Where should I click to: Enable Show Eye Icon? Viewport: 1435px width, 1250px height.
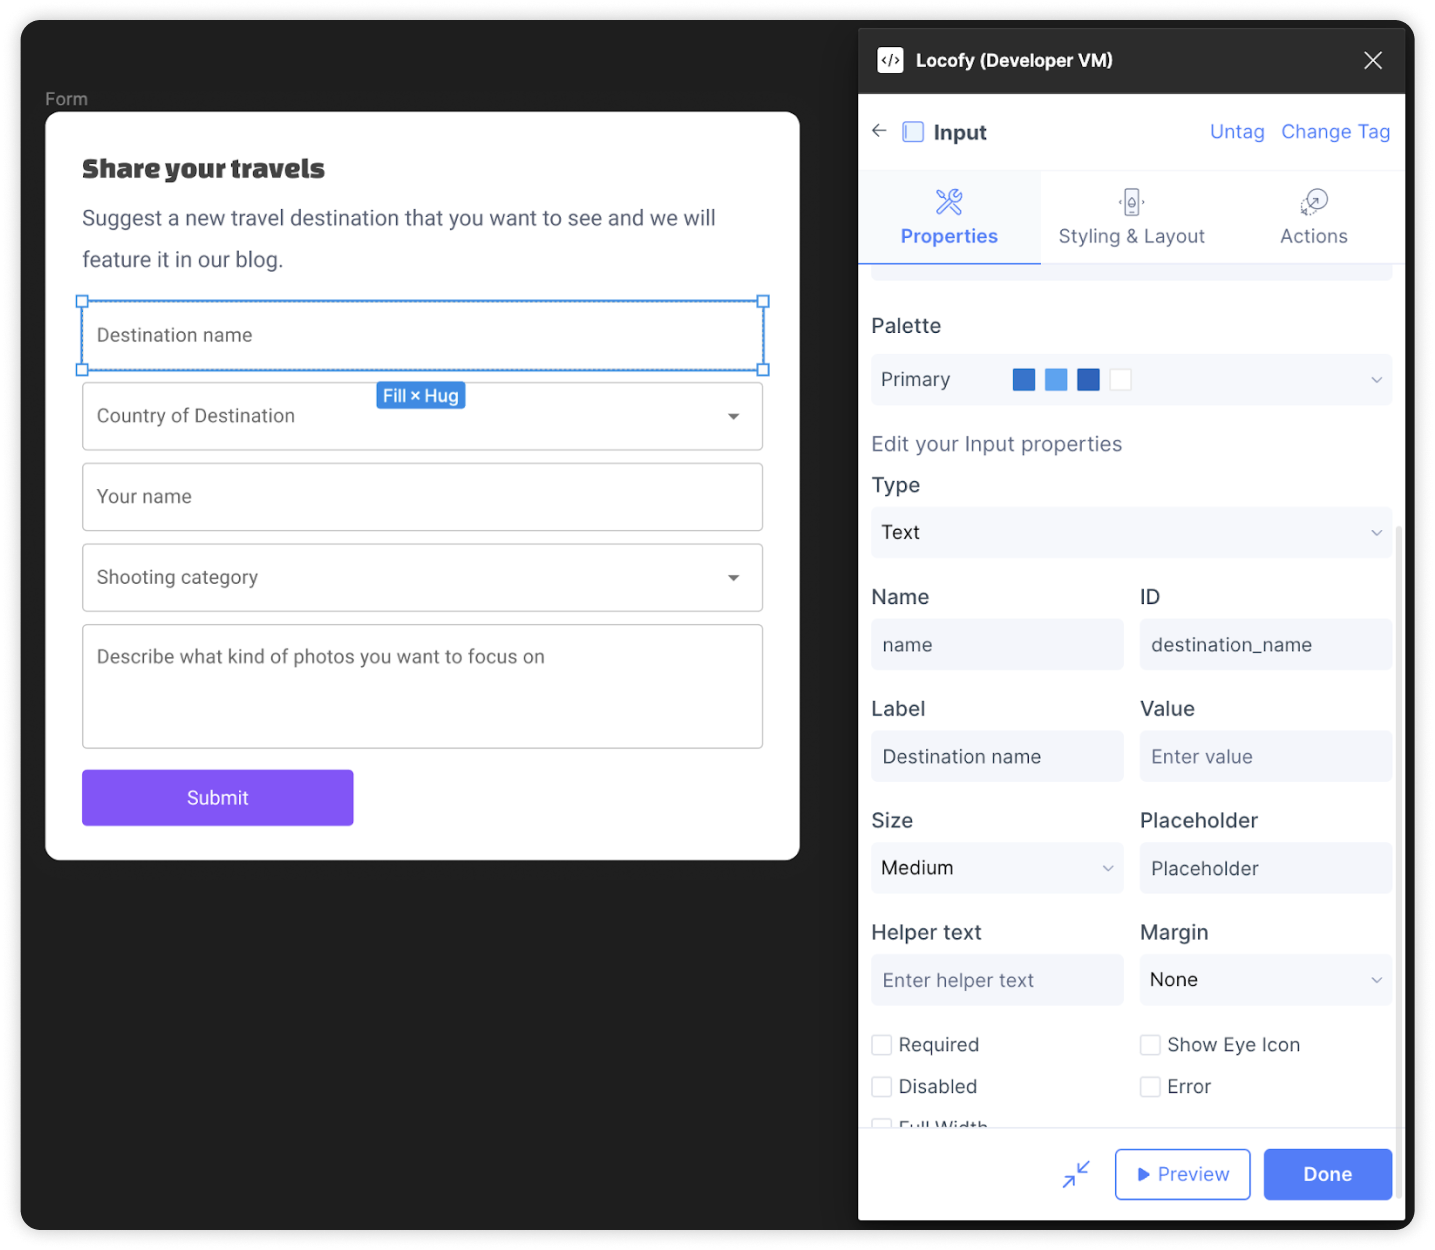(x=1150, y=1044)
